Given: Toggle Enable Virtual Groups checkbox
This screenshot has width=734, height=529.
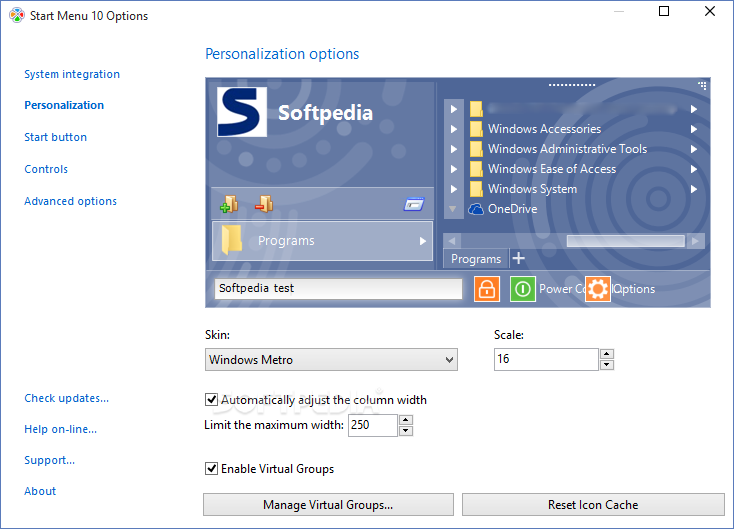Looking at the screenshot, I should 212,469.
